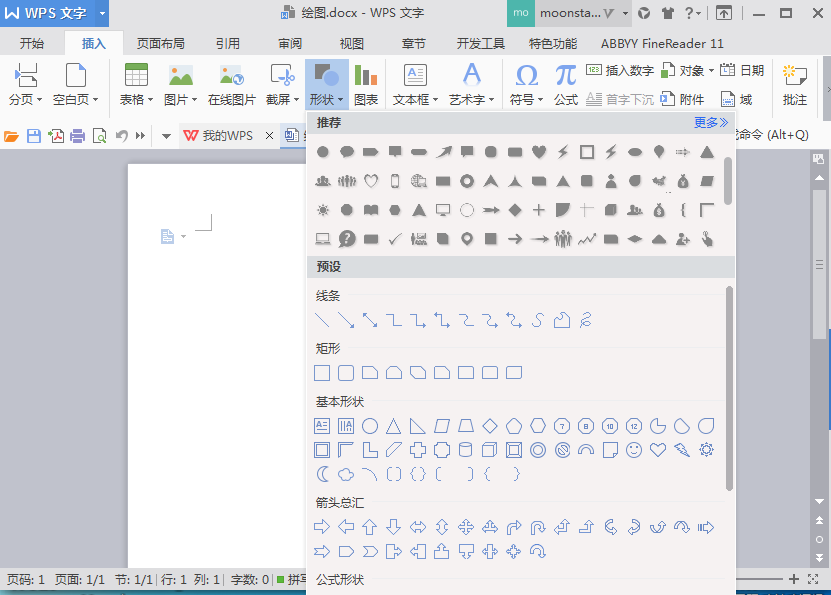Screen dimensions: 831x595
Task: Choose the four-way arrow shape
Action: (x=466, y=527)
